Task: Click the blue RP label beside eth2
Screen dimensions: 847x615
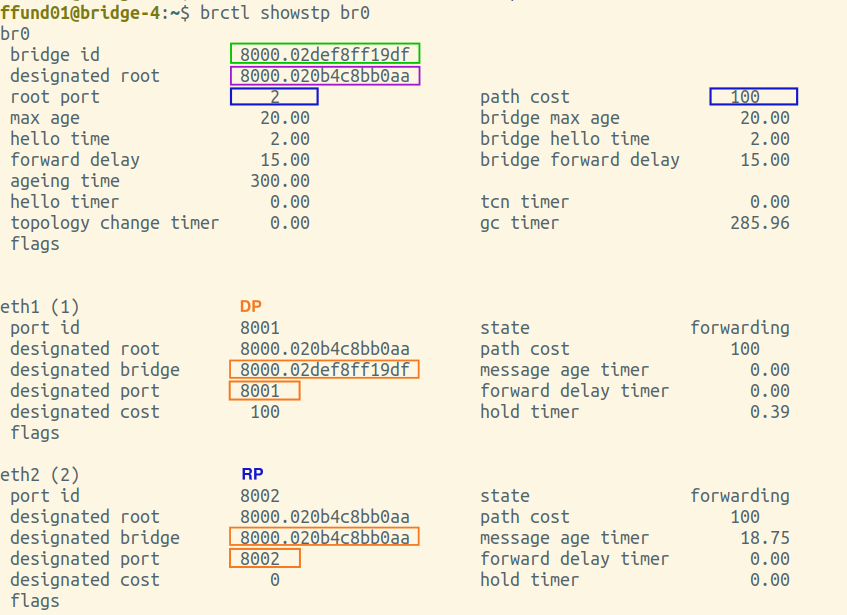Action: click(252, 474)
